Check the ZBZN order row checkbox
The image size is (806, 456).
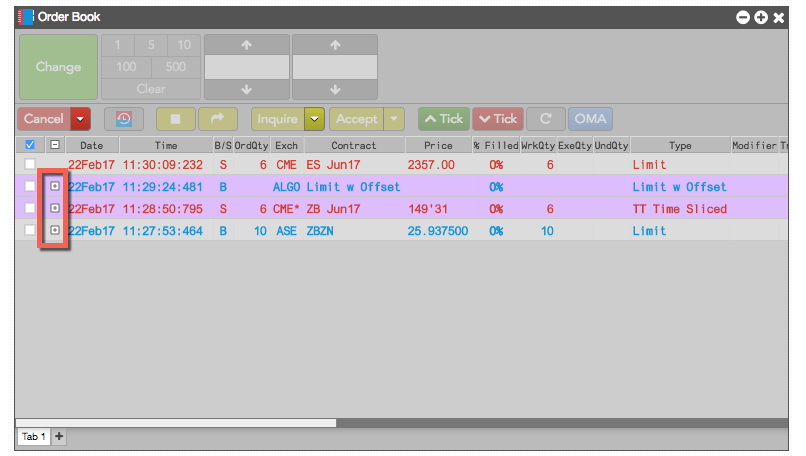click(30, 230)
